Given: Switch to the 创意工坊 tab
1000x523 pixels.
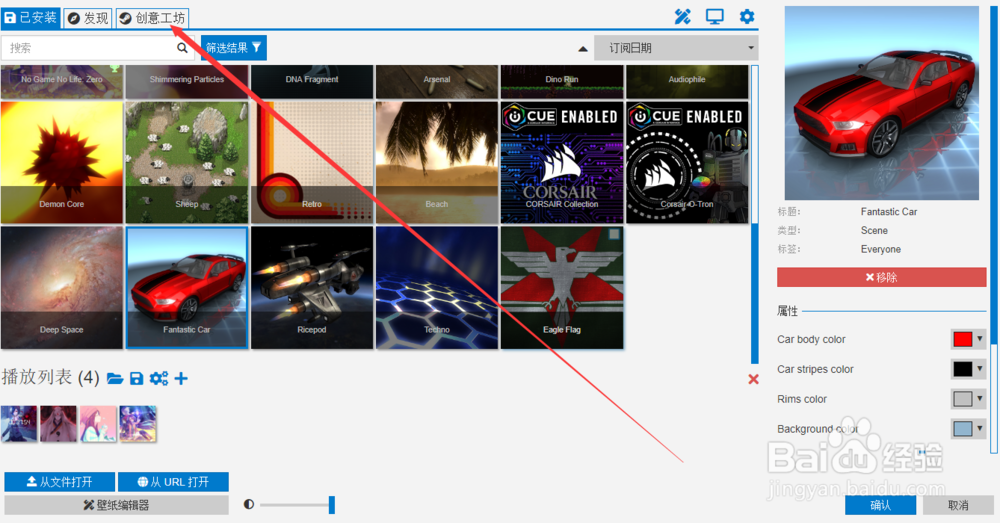Looking at the screenshot, I should coord(152,18).
